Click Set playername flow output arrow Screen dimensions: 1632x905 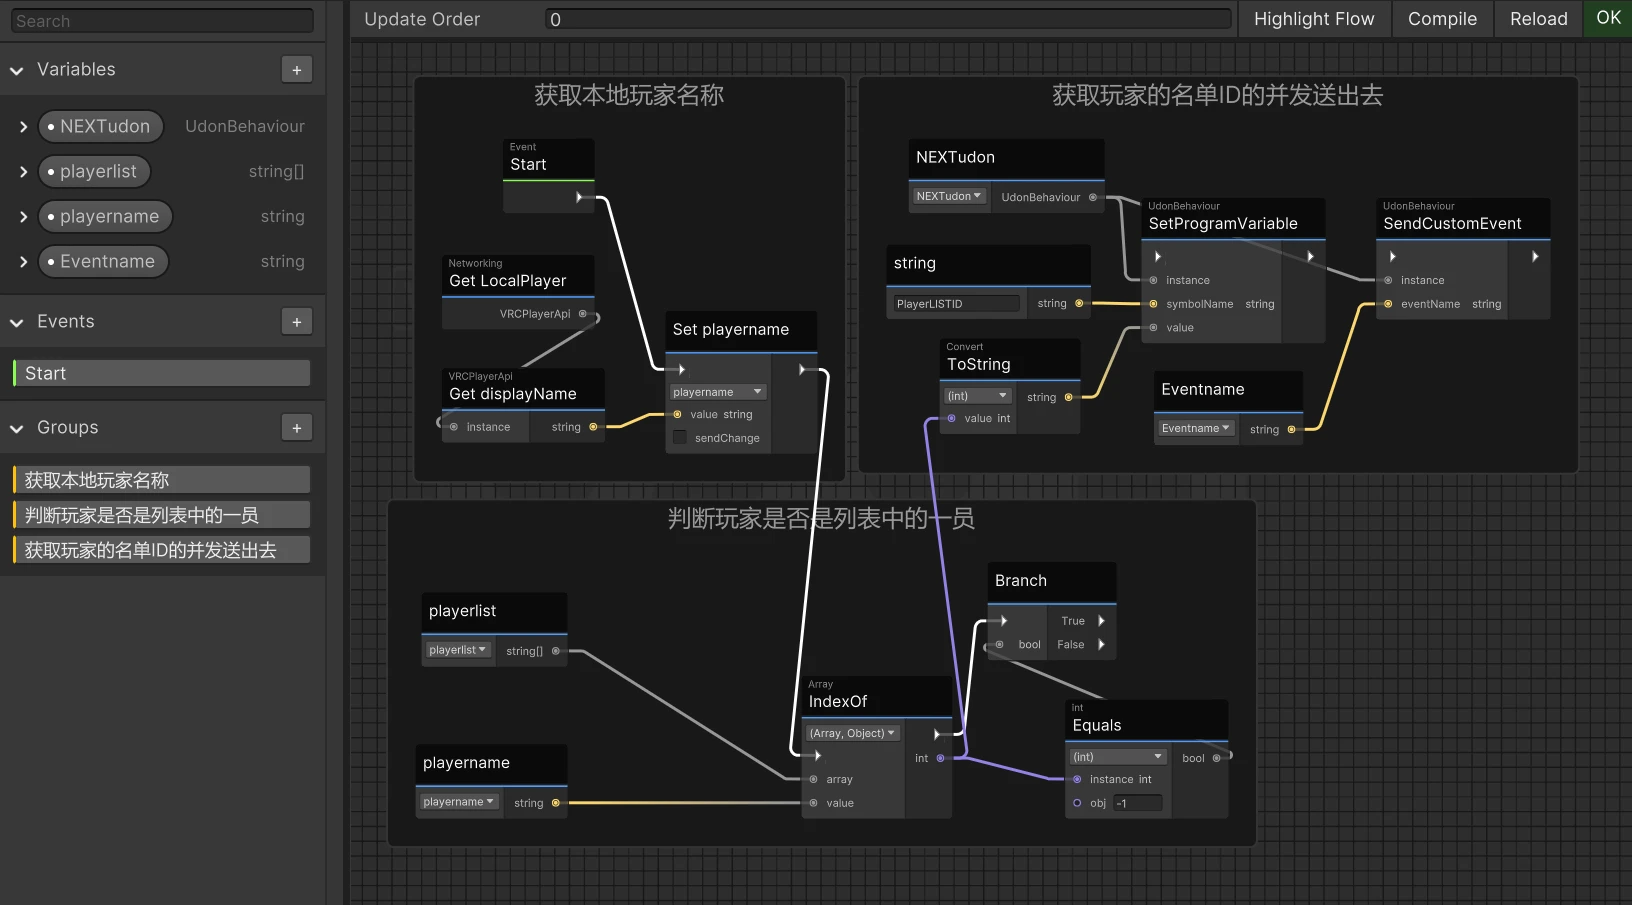click(x=802, y=370)
